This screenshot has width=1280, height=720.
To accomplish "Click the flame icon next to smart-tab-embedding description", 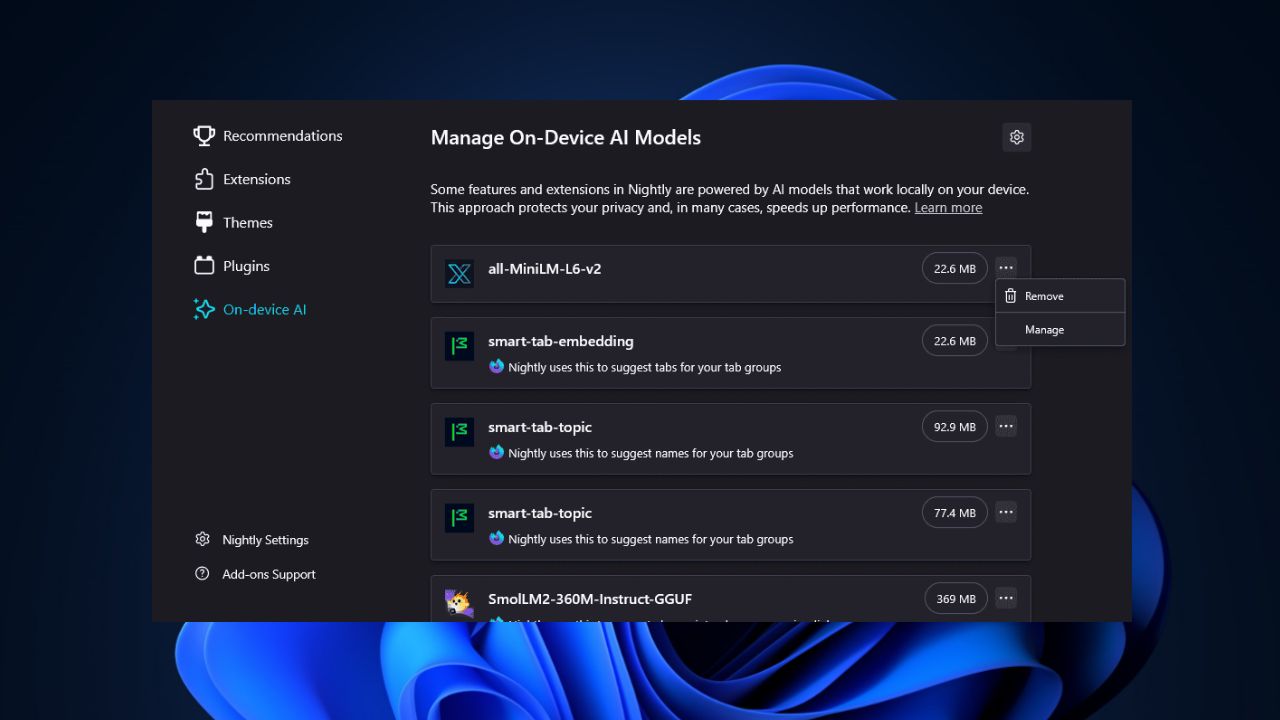I will coord(496,367).
